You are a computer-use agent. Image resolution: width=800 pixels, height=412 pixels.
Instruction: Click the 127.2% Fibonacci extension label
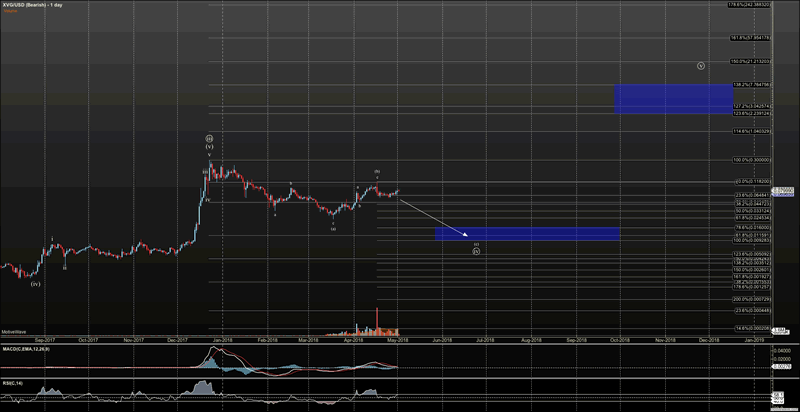coord(751,106)
